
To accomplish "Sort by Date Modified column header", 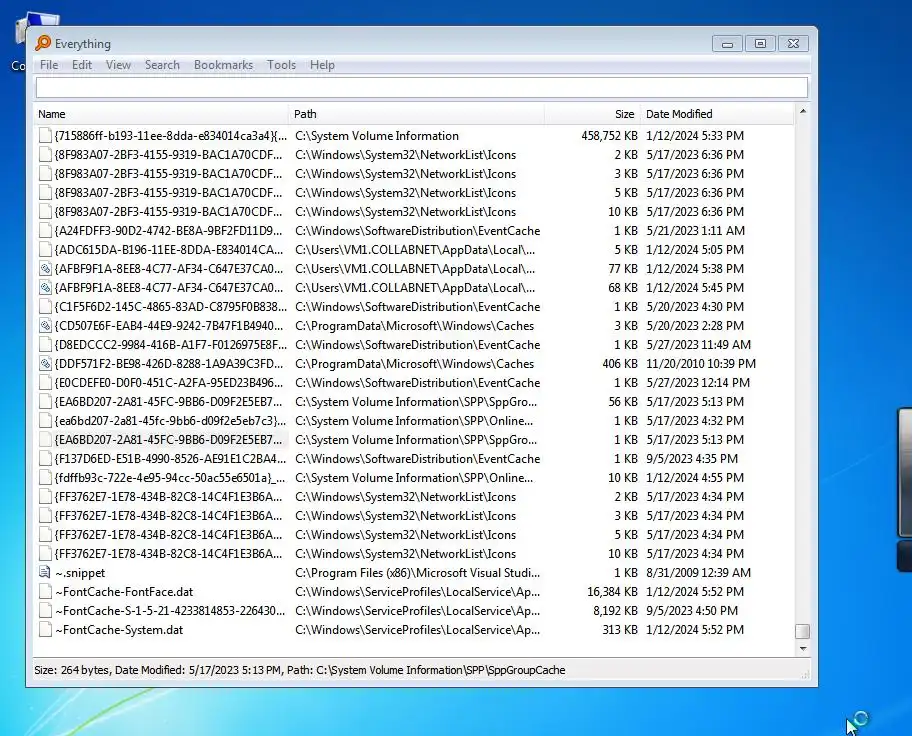I will click(x=717, y=114).
